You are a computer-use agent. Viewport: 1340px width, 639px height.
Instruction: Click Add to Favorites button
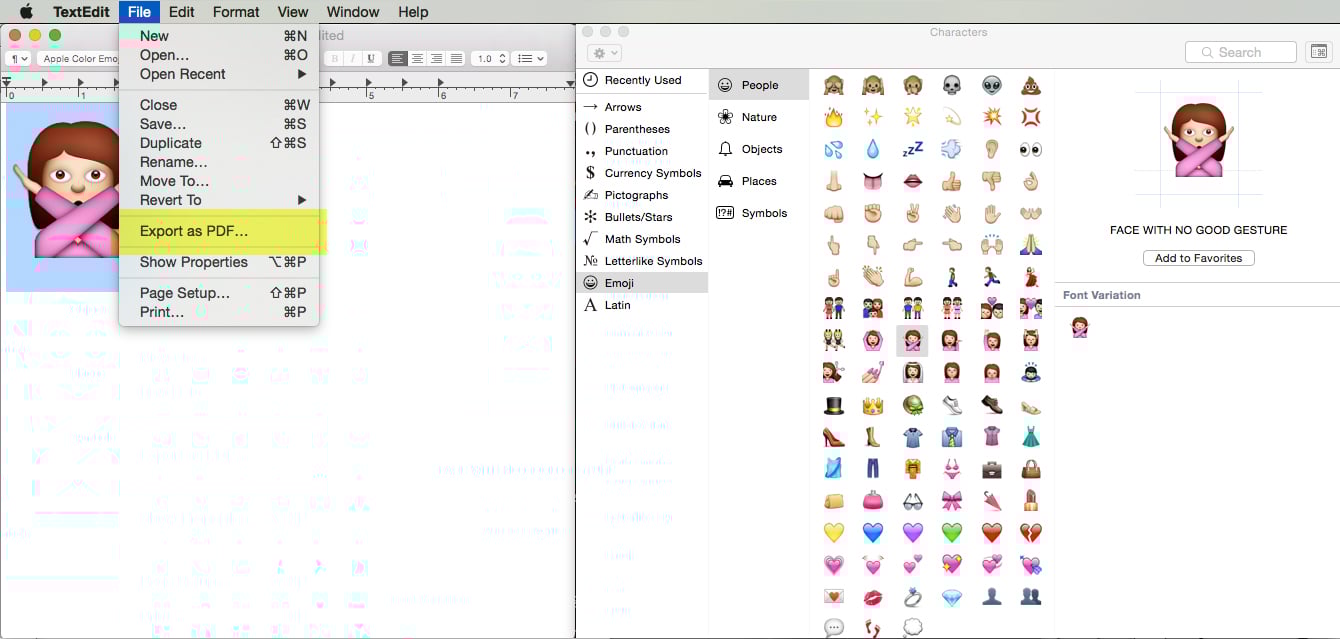coord(1198,258)
